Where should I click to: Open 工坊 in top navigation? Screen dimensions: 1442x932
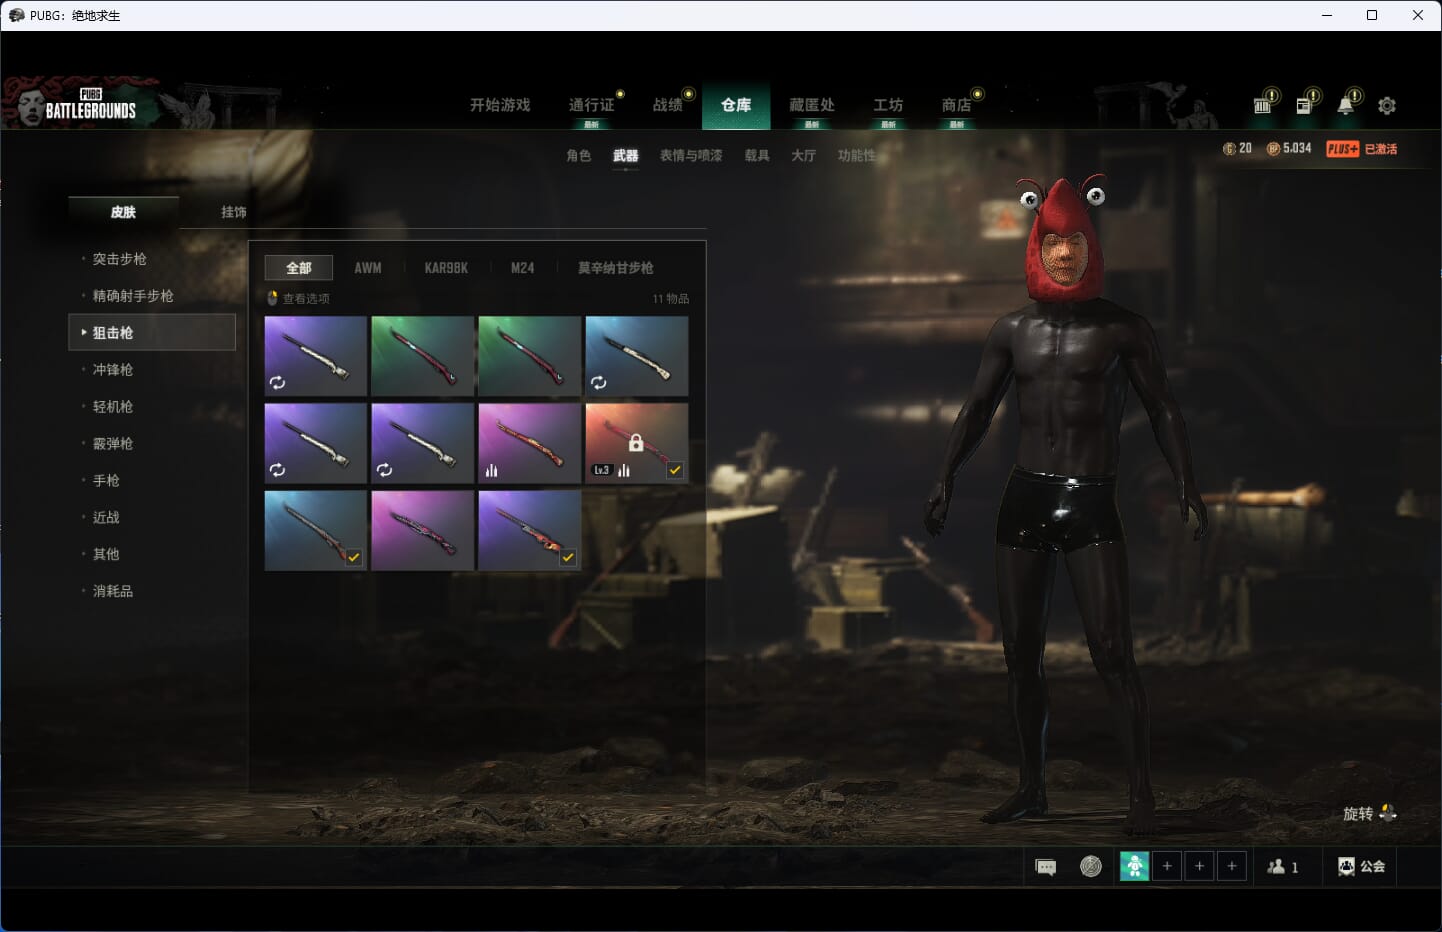[888, 105]
